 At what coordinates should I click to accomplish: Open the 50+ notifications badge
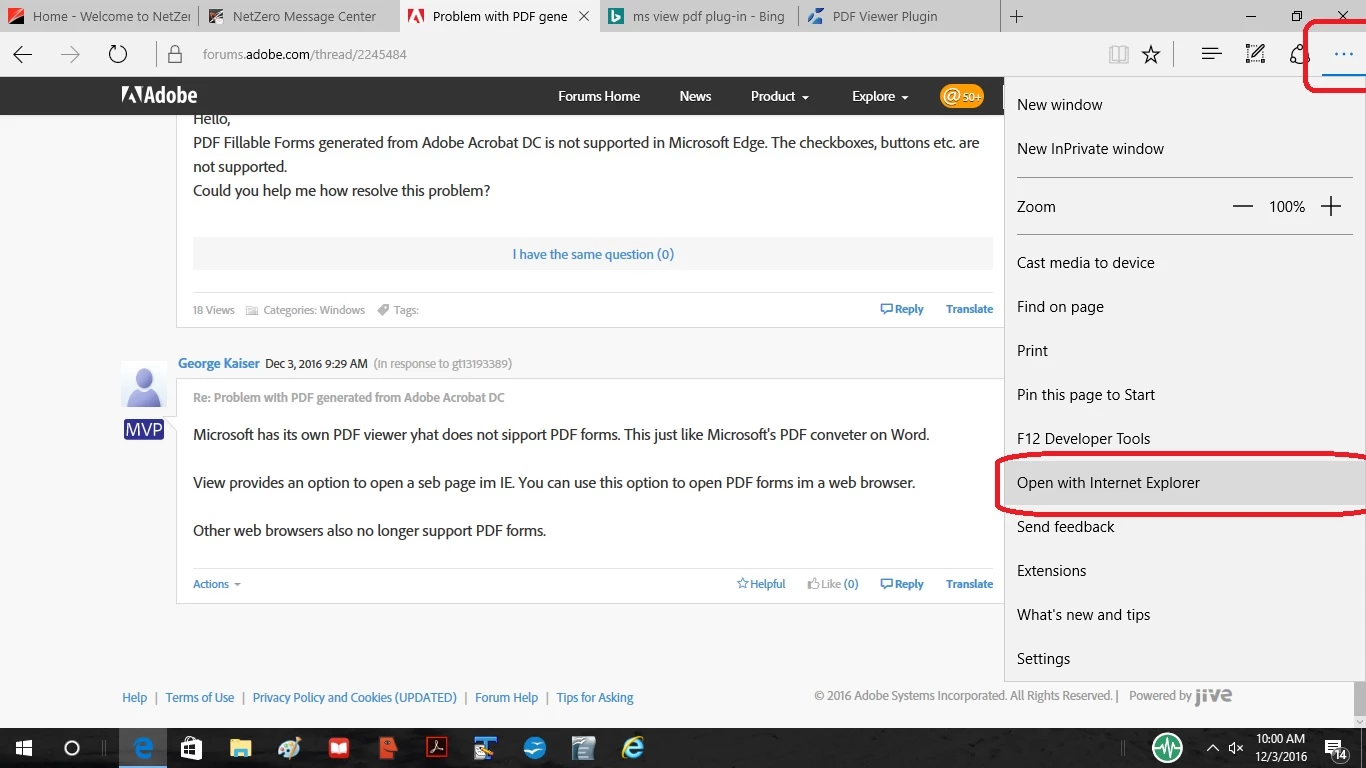click(961, 96)
